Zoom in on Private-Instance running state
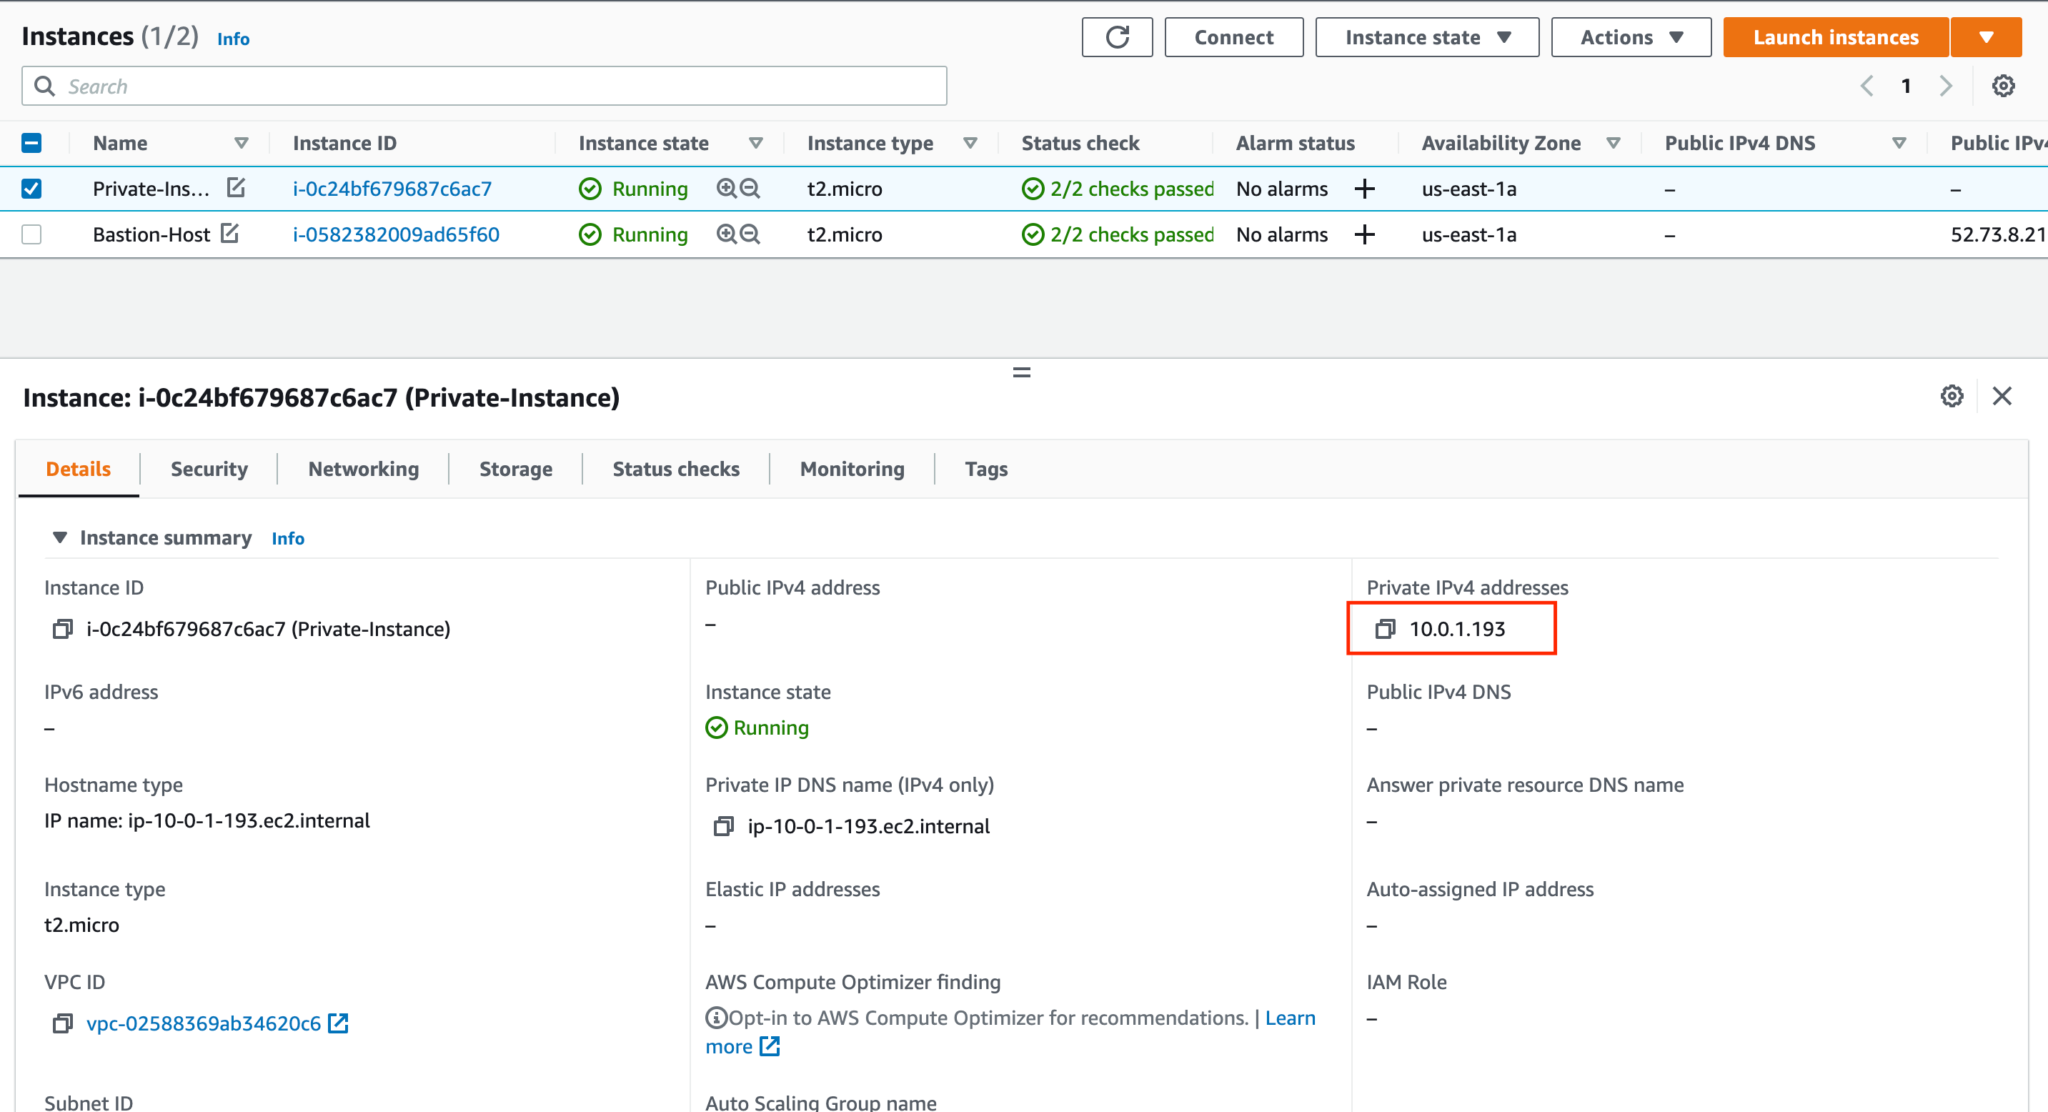Screen dimensions: 2048x1112 coord(728,188)
